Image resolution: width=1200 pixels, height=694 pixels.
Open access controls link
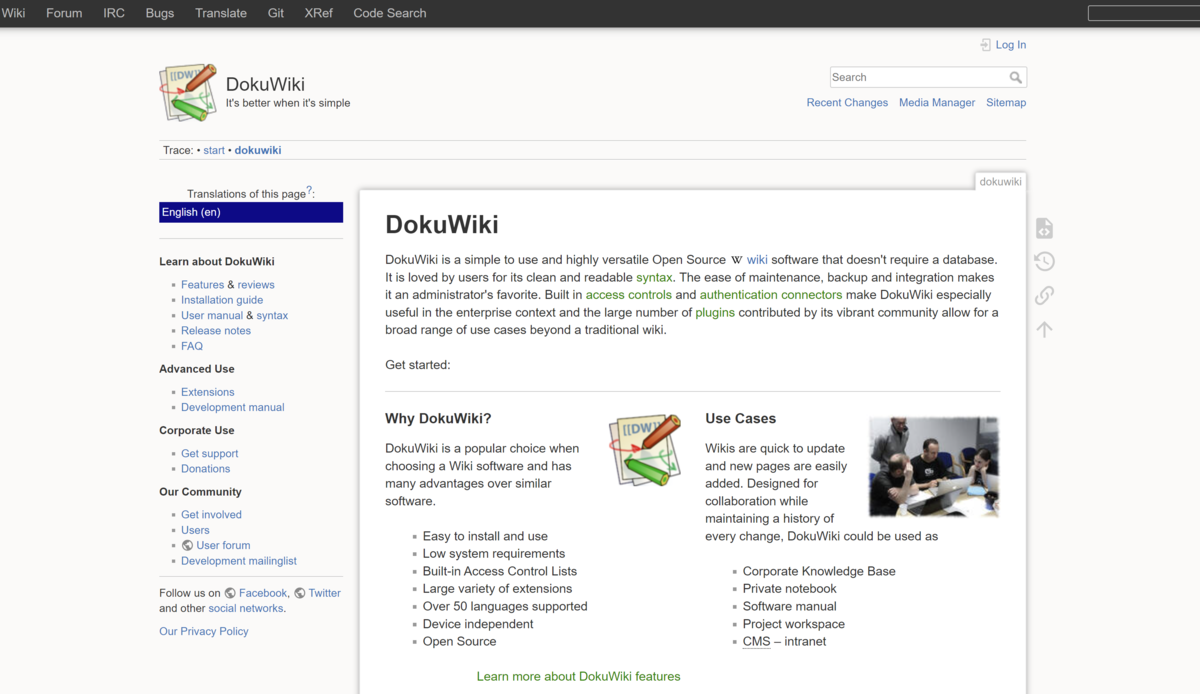click(629, 295)
